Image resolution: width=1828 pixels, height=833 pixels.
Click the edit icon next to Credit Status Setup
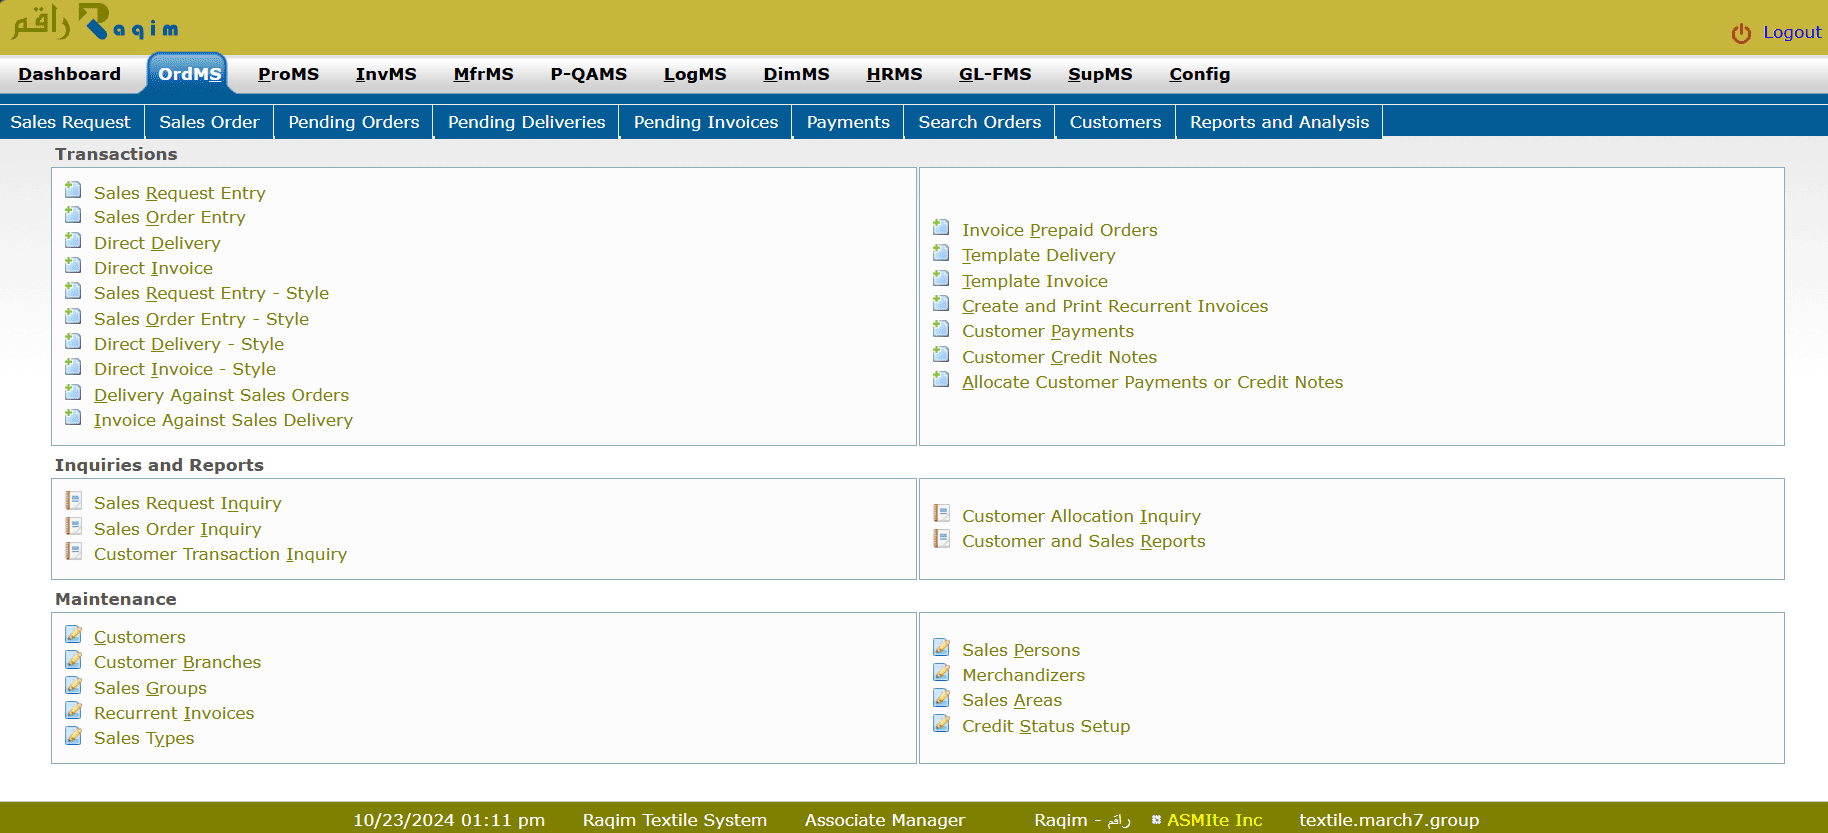pyautogui.click(x=941, y=724)
